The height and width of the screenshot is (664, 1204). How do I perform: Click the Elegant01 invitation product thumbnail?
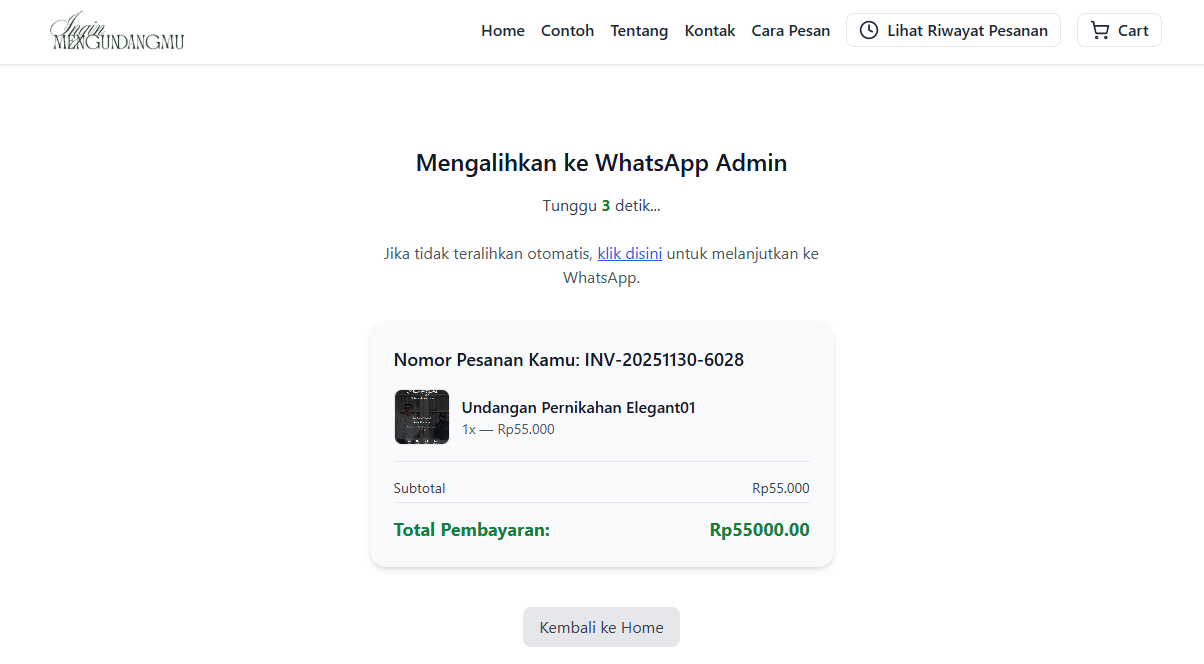pos(422,416)
